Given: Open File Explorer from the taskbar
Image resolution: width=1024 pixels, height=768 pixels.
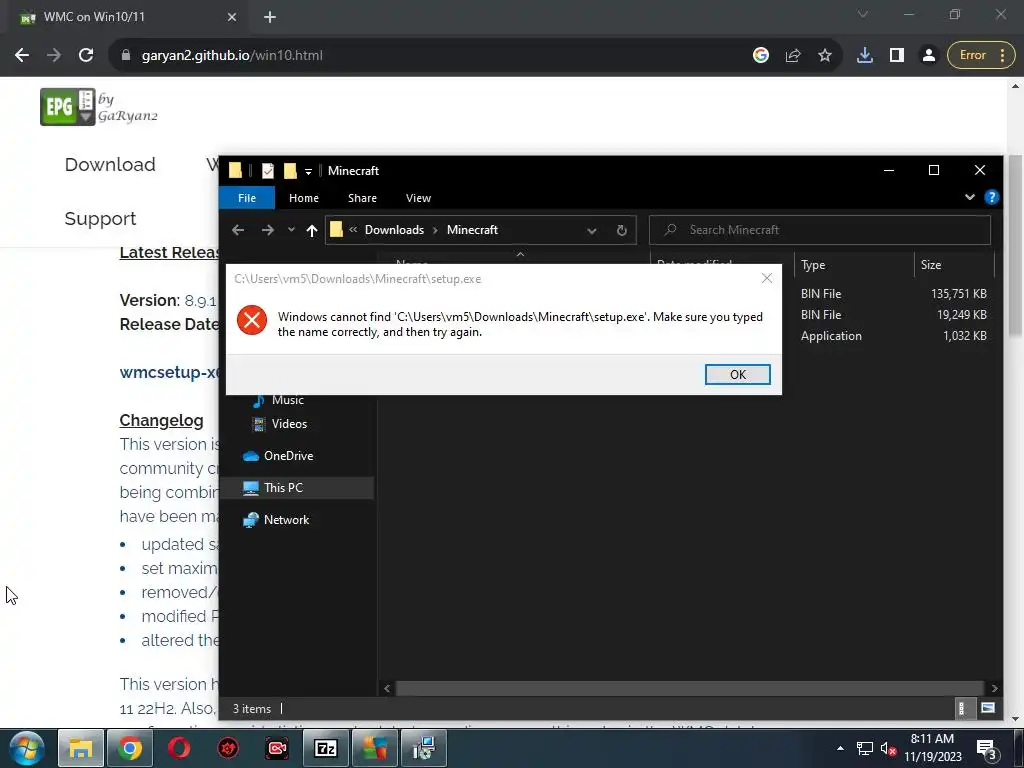Looking at the screenshot, I should pyautogui.click(x=81, y=748).
